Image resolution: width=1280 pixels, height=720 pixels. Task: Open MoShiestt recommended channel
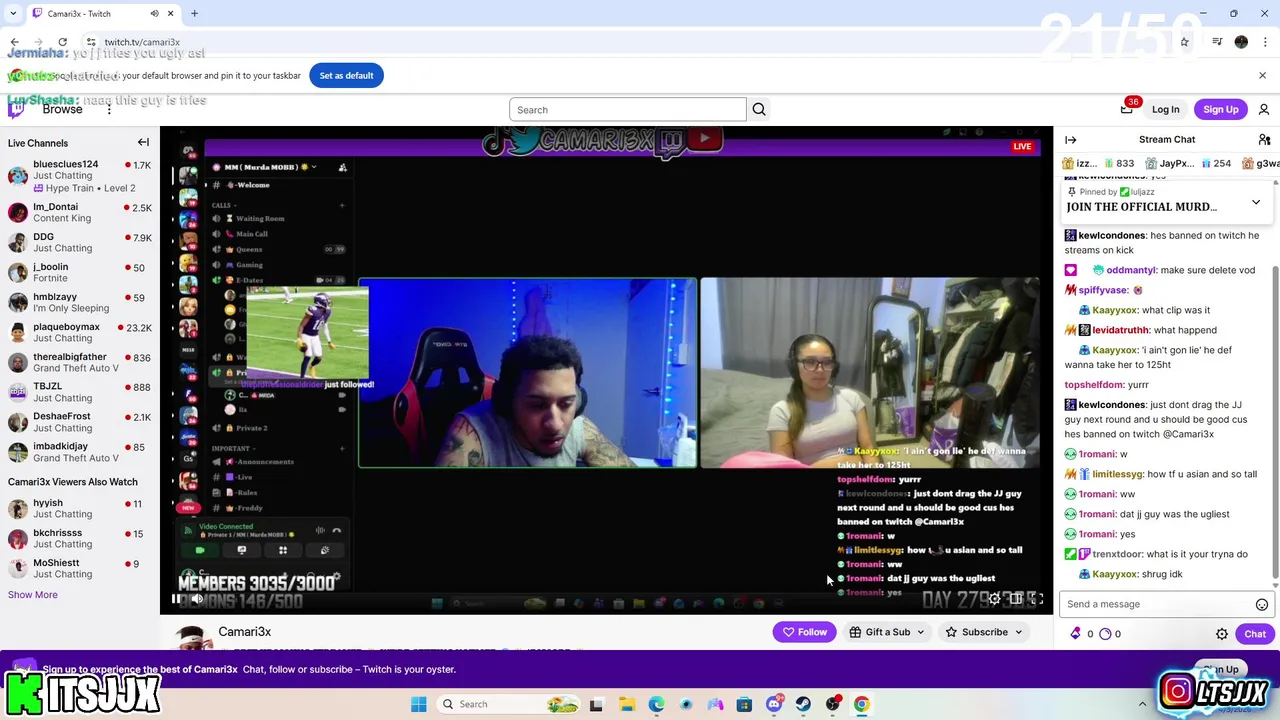78,568
